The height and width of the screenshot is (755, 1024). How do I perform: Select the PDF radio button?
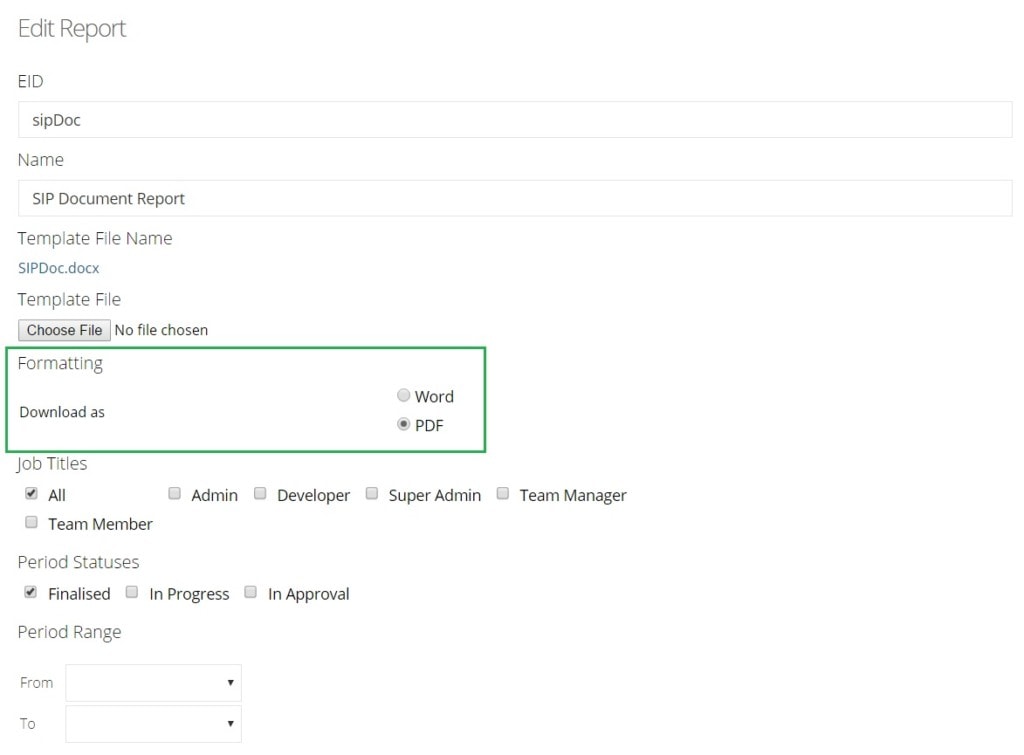(404, 424)
